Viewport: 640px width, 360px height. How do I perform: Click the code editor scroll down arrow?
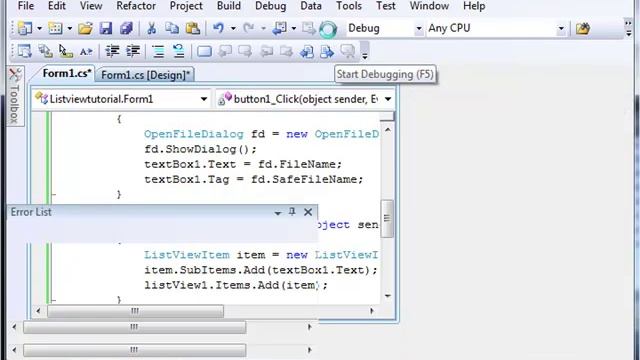click(x=387, y=296)
